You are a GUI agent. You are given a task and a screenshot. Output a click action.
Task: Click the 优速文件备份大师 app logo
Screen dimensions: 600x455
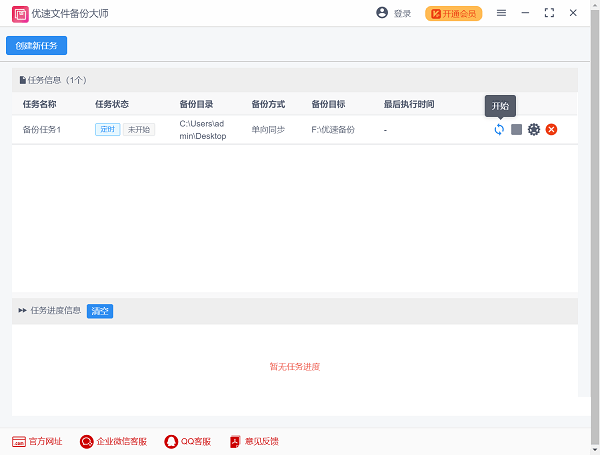pyautogui.click(x=20, y=14)
